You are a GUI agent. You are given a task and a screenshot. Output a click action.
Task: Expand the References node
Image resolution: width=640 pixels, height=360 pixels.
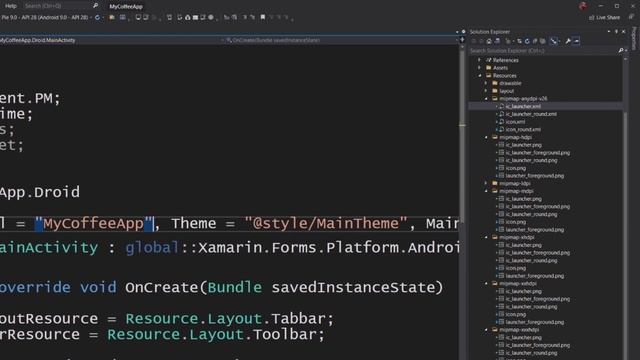(x=480, y=60)
